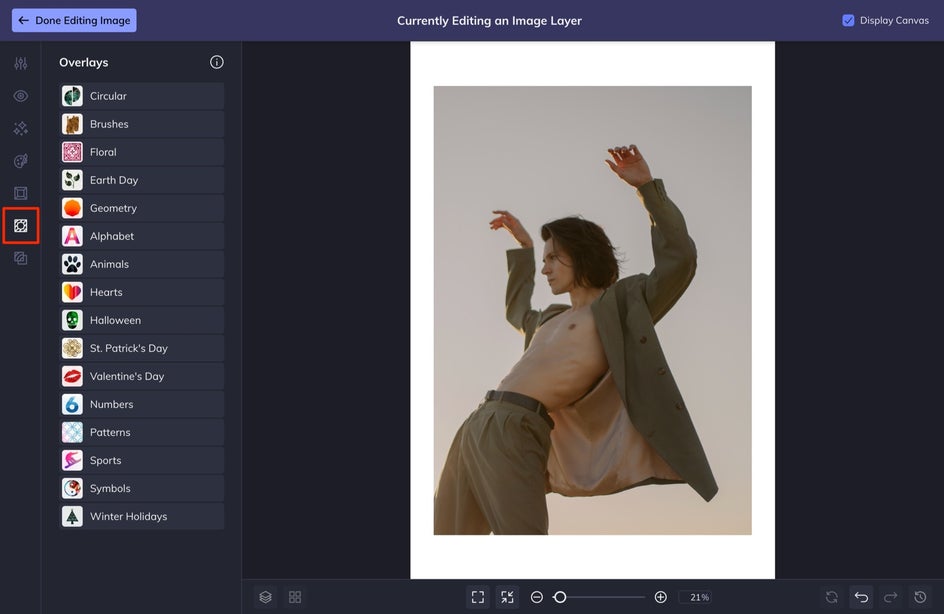Click the zoom slider handle
Image resolution: width=944 pixels, height=614 pixels.
[x=560, y=597]
